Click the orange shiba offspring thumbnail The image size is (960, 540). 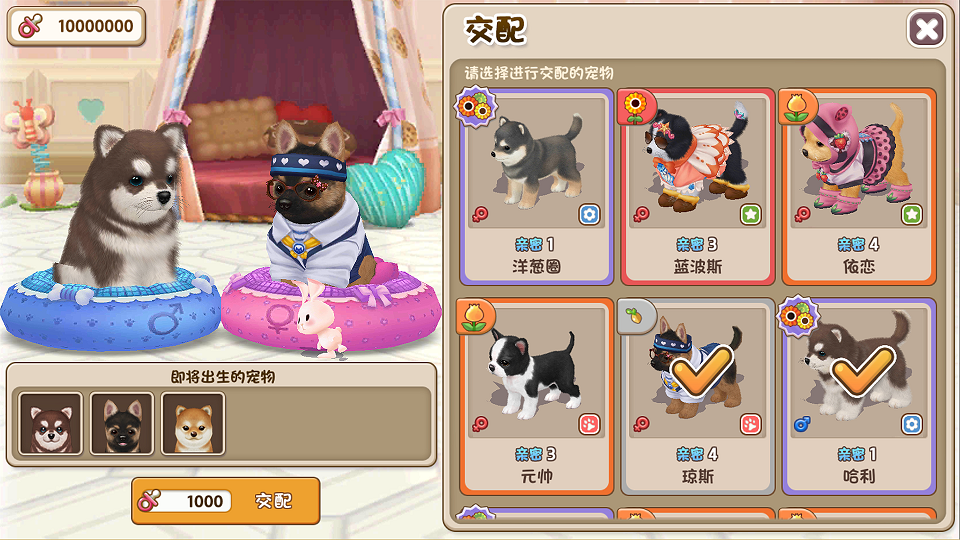pyautogui.click(x=193, y=424)
